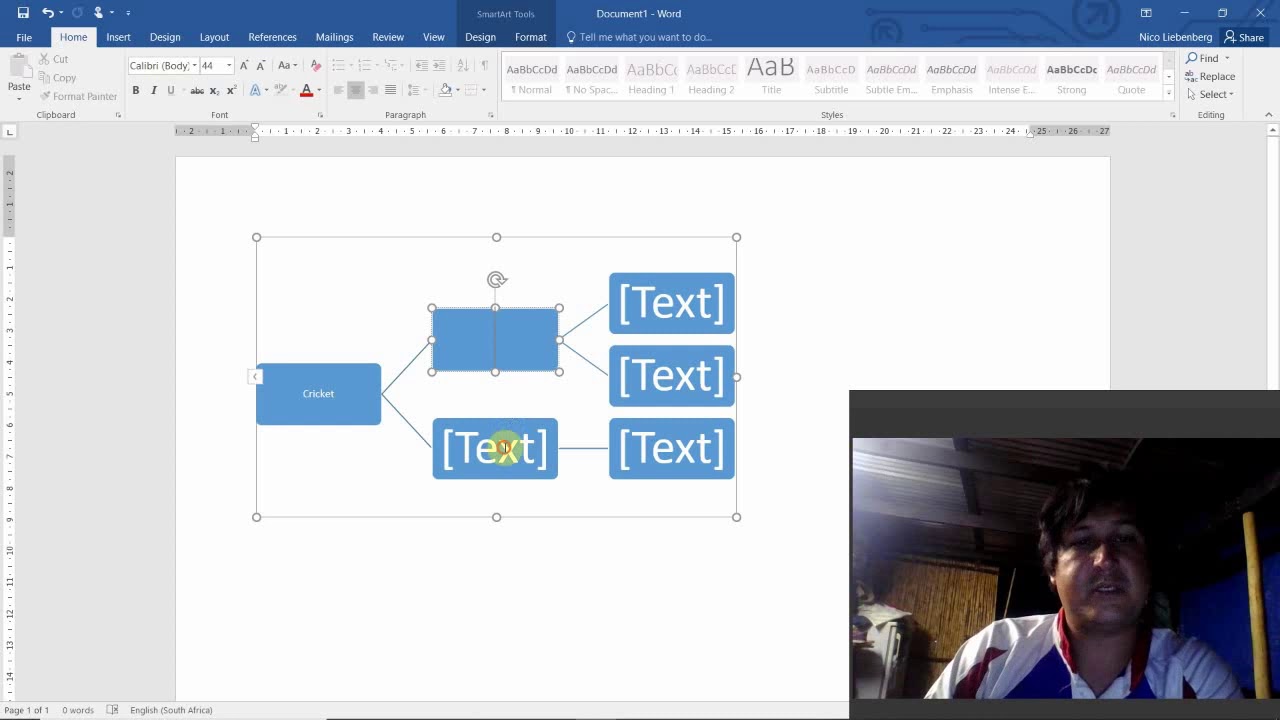Click the Paste clipboard icon
Image resolution: width=1280 pixels, height=720 pixels.
coord(19,75)
